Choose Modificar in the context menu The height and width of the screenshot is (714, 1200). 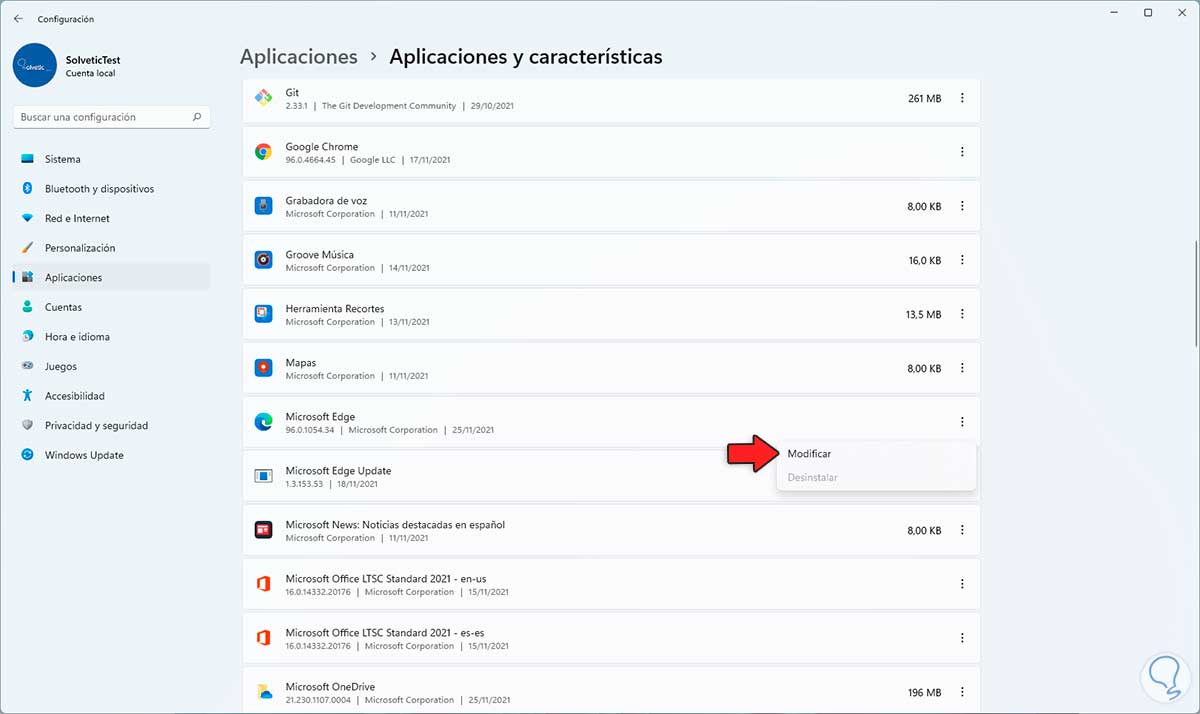(876, 454)
